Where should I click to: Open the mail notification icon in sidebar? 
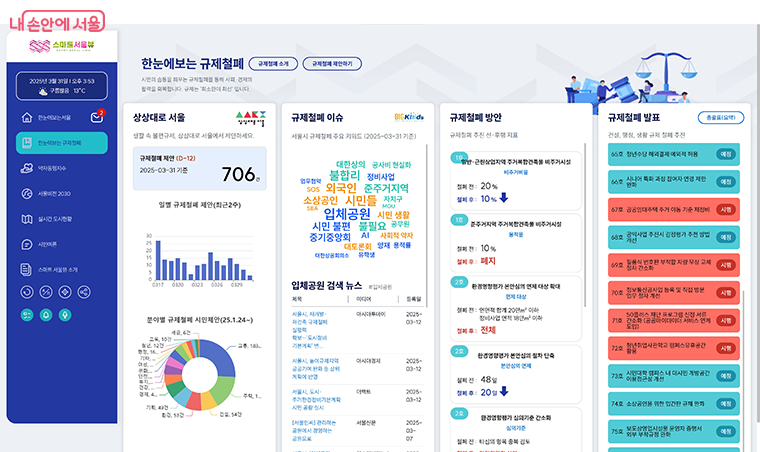97,118
